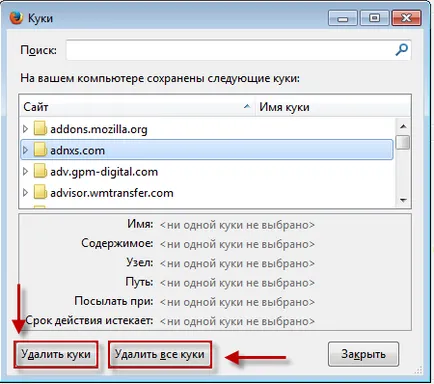The image size is (434, 384).
Task: Click the Закрыть button
Action: click(363, 354)
